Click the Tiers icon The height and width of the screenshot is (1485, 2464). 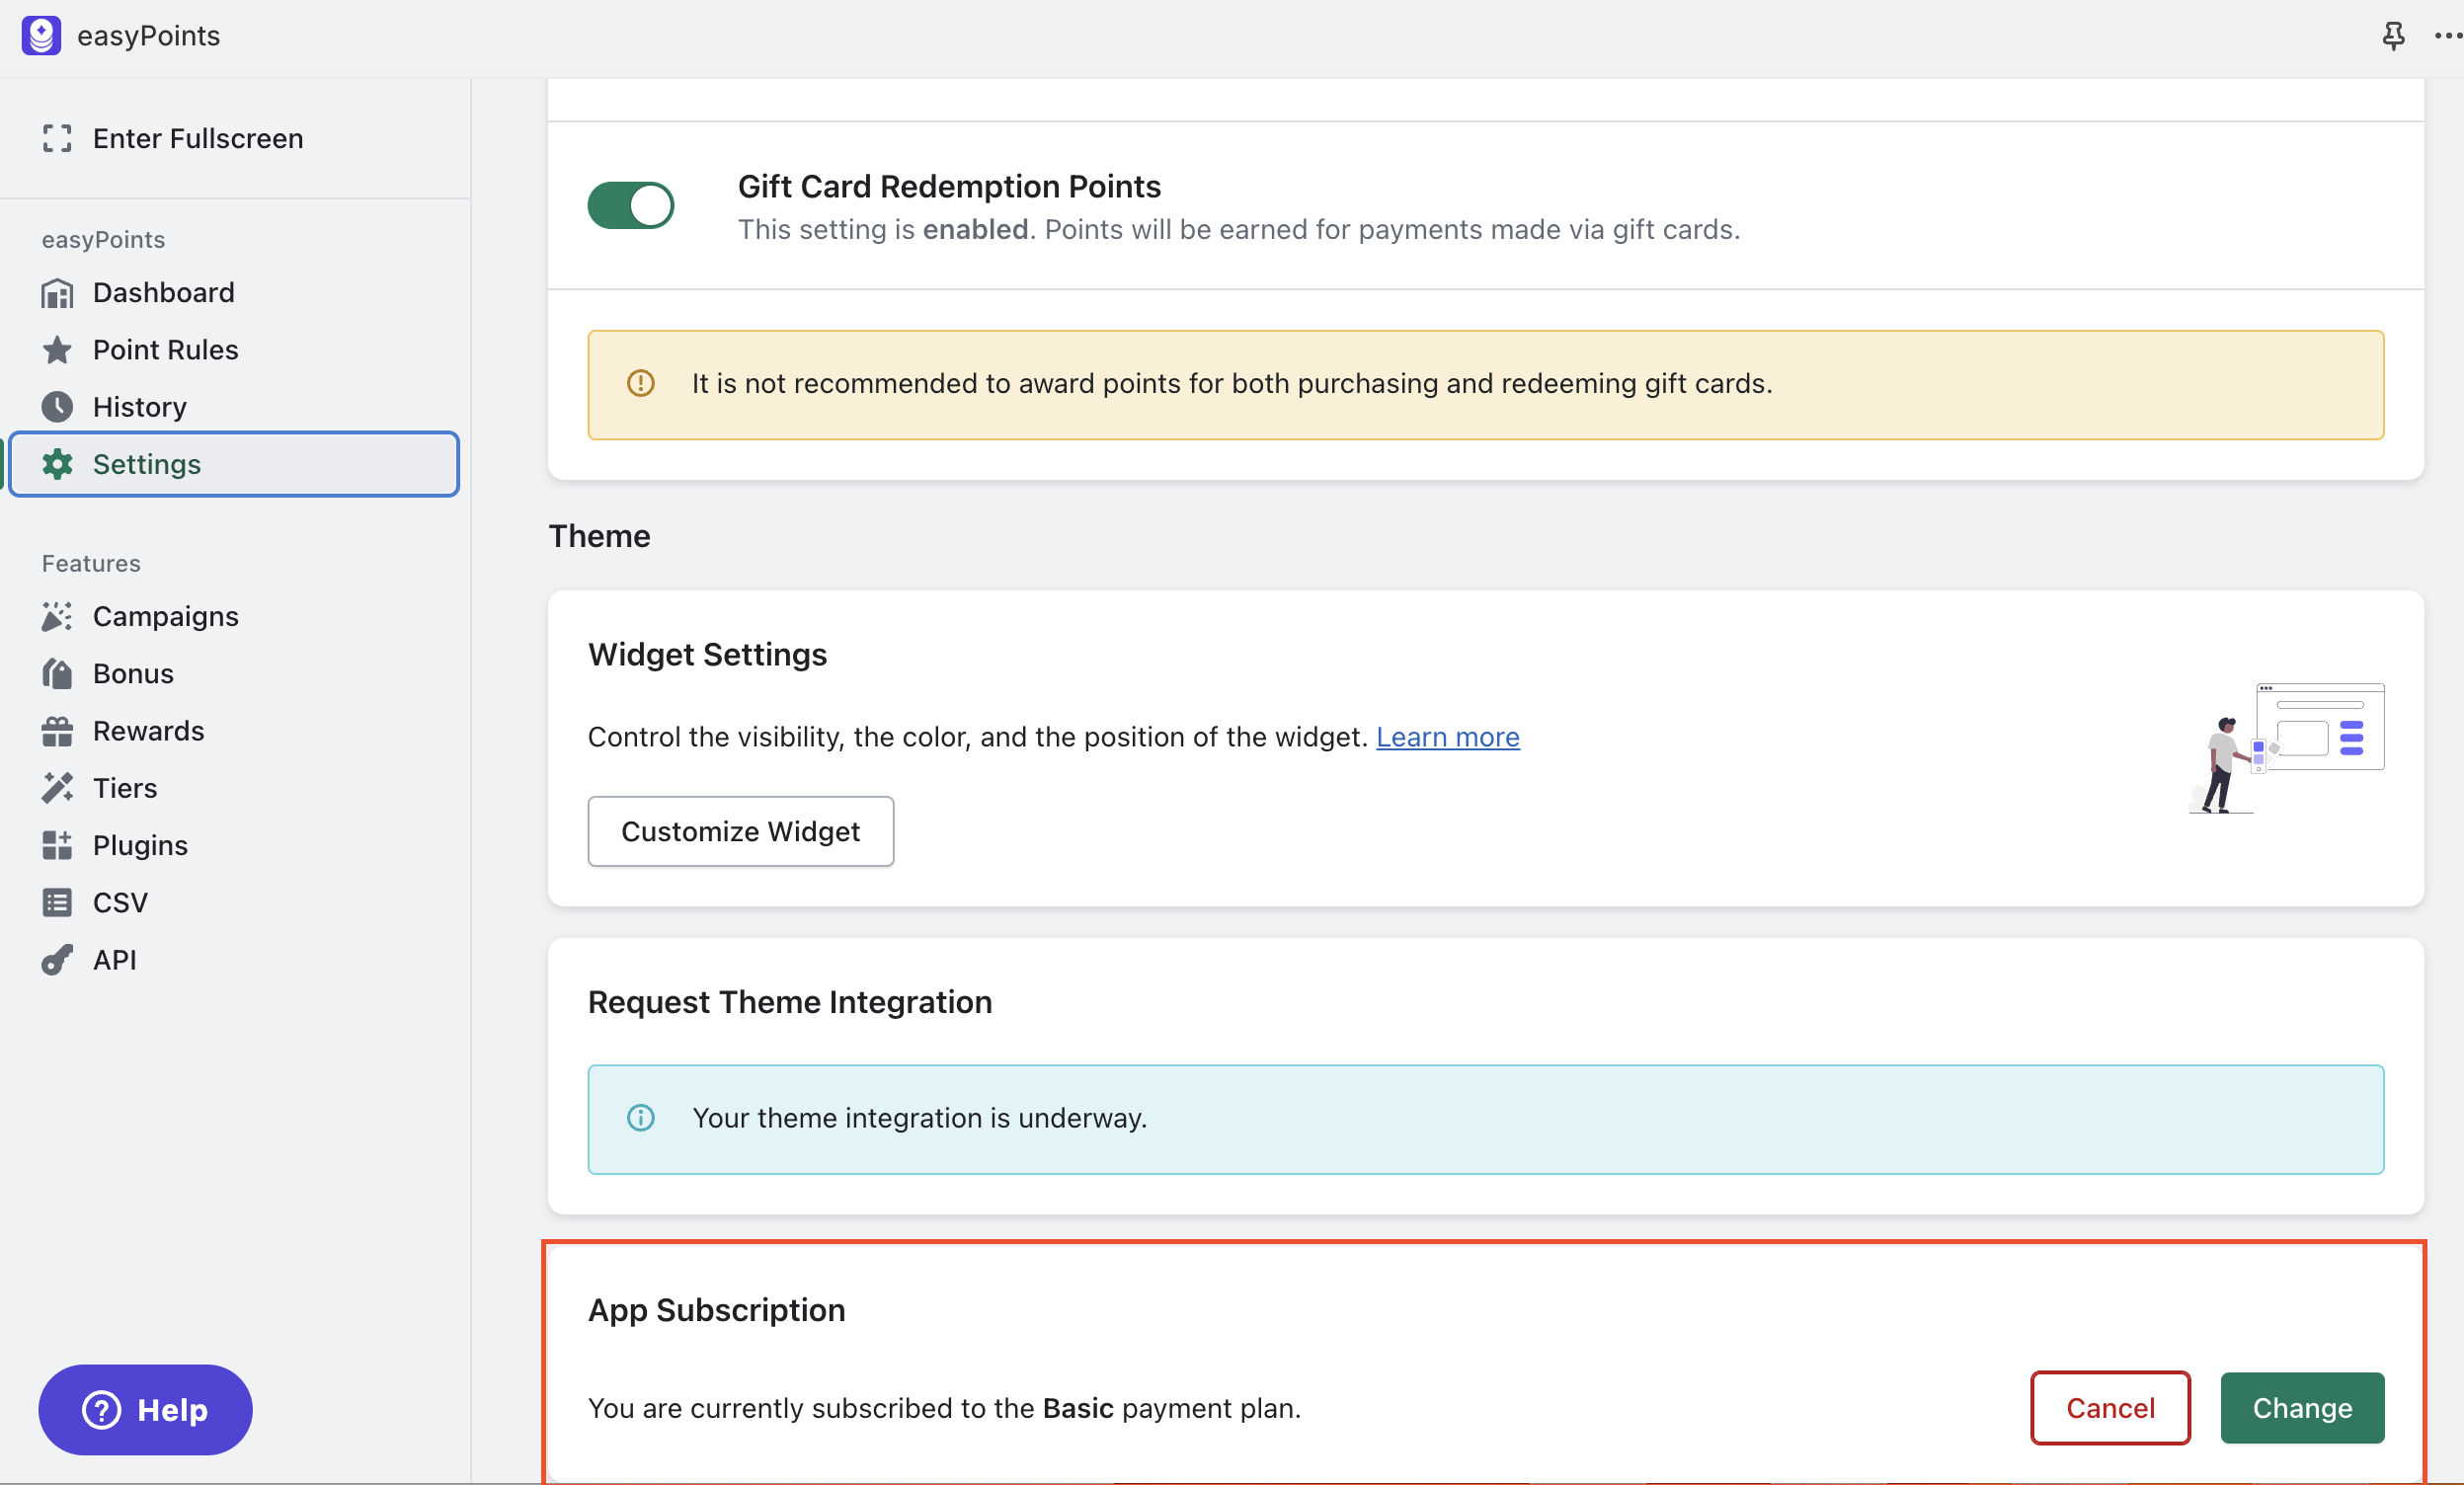click(58, 787)
